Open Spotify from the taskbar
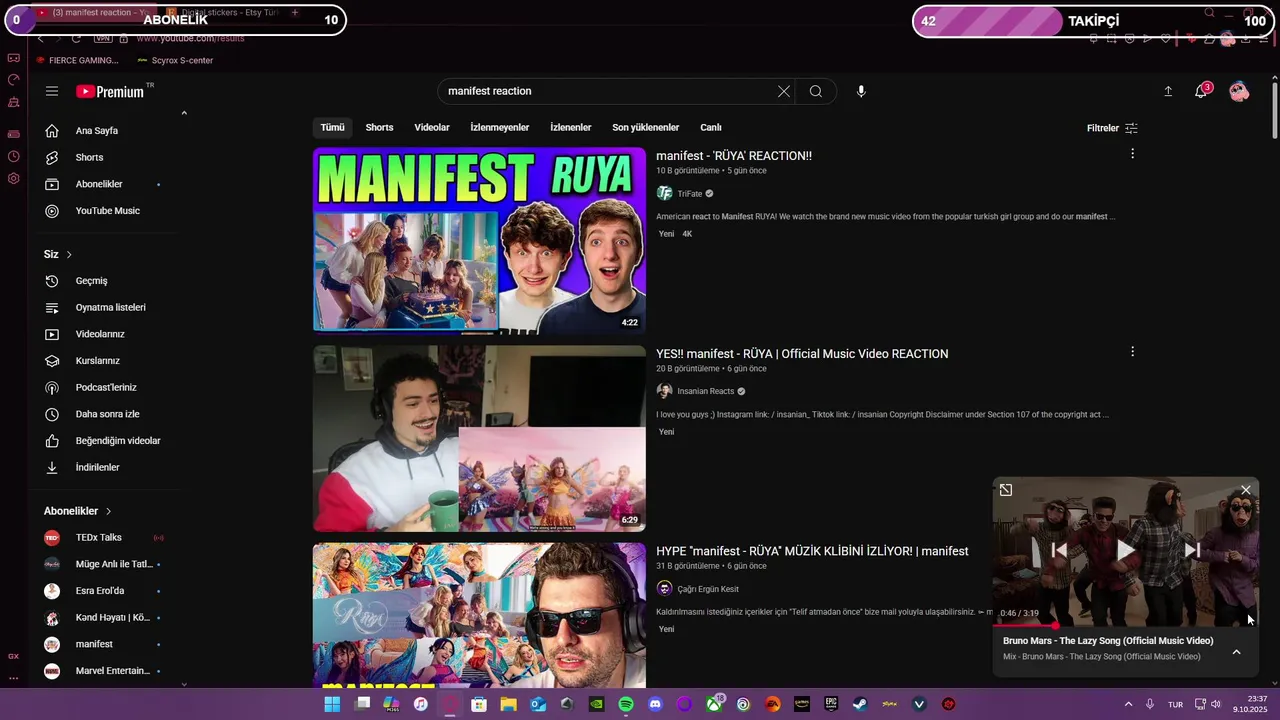The height and width of the screenshot is (720, 1280). (x=626, y=704)
